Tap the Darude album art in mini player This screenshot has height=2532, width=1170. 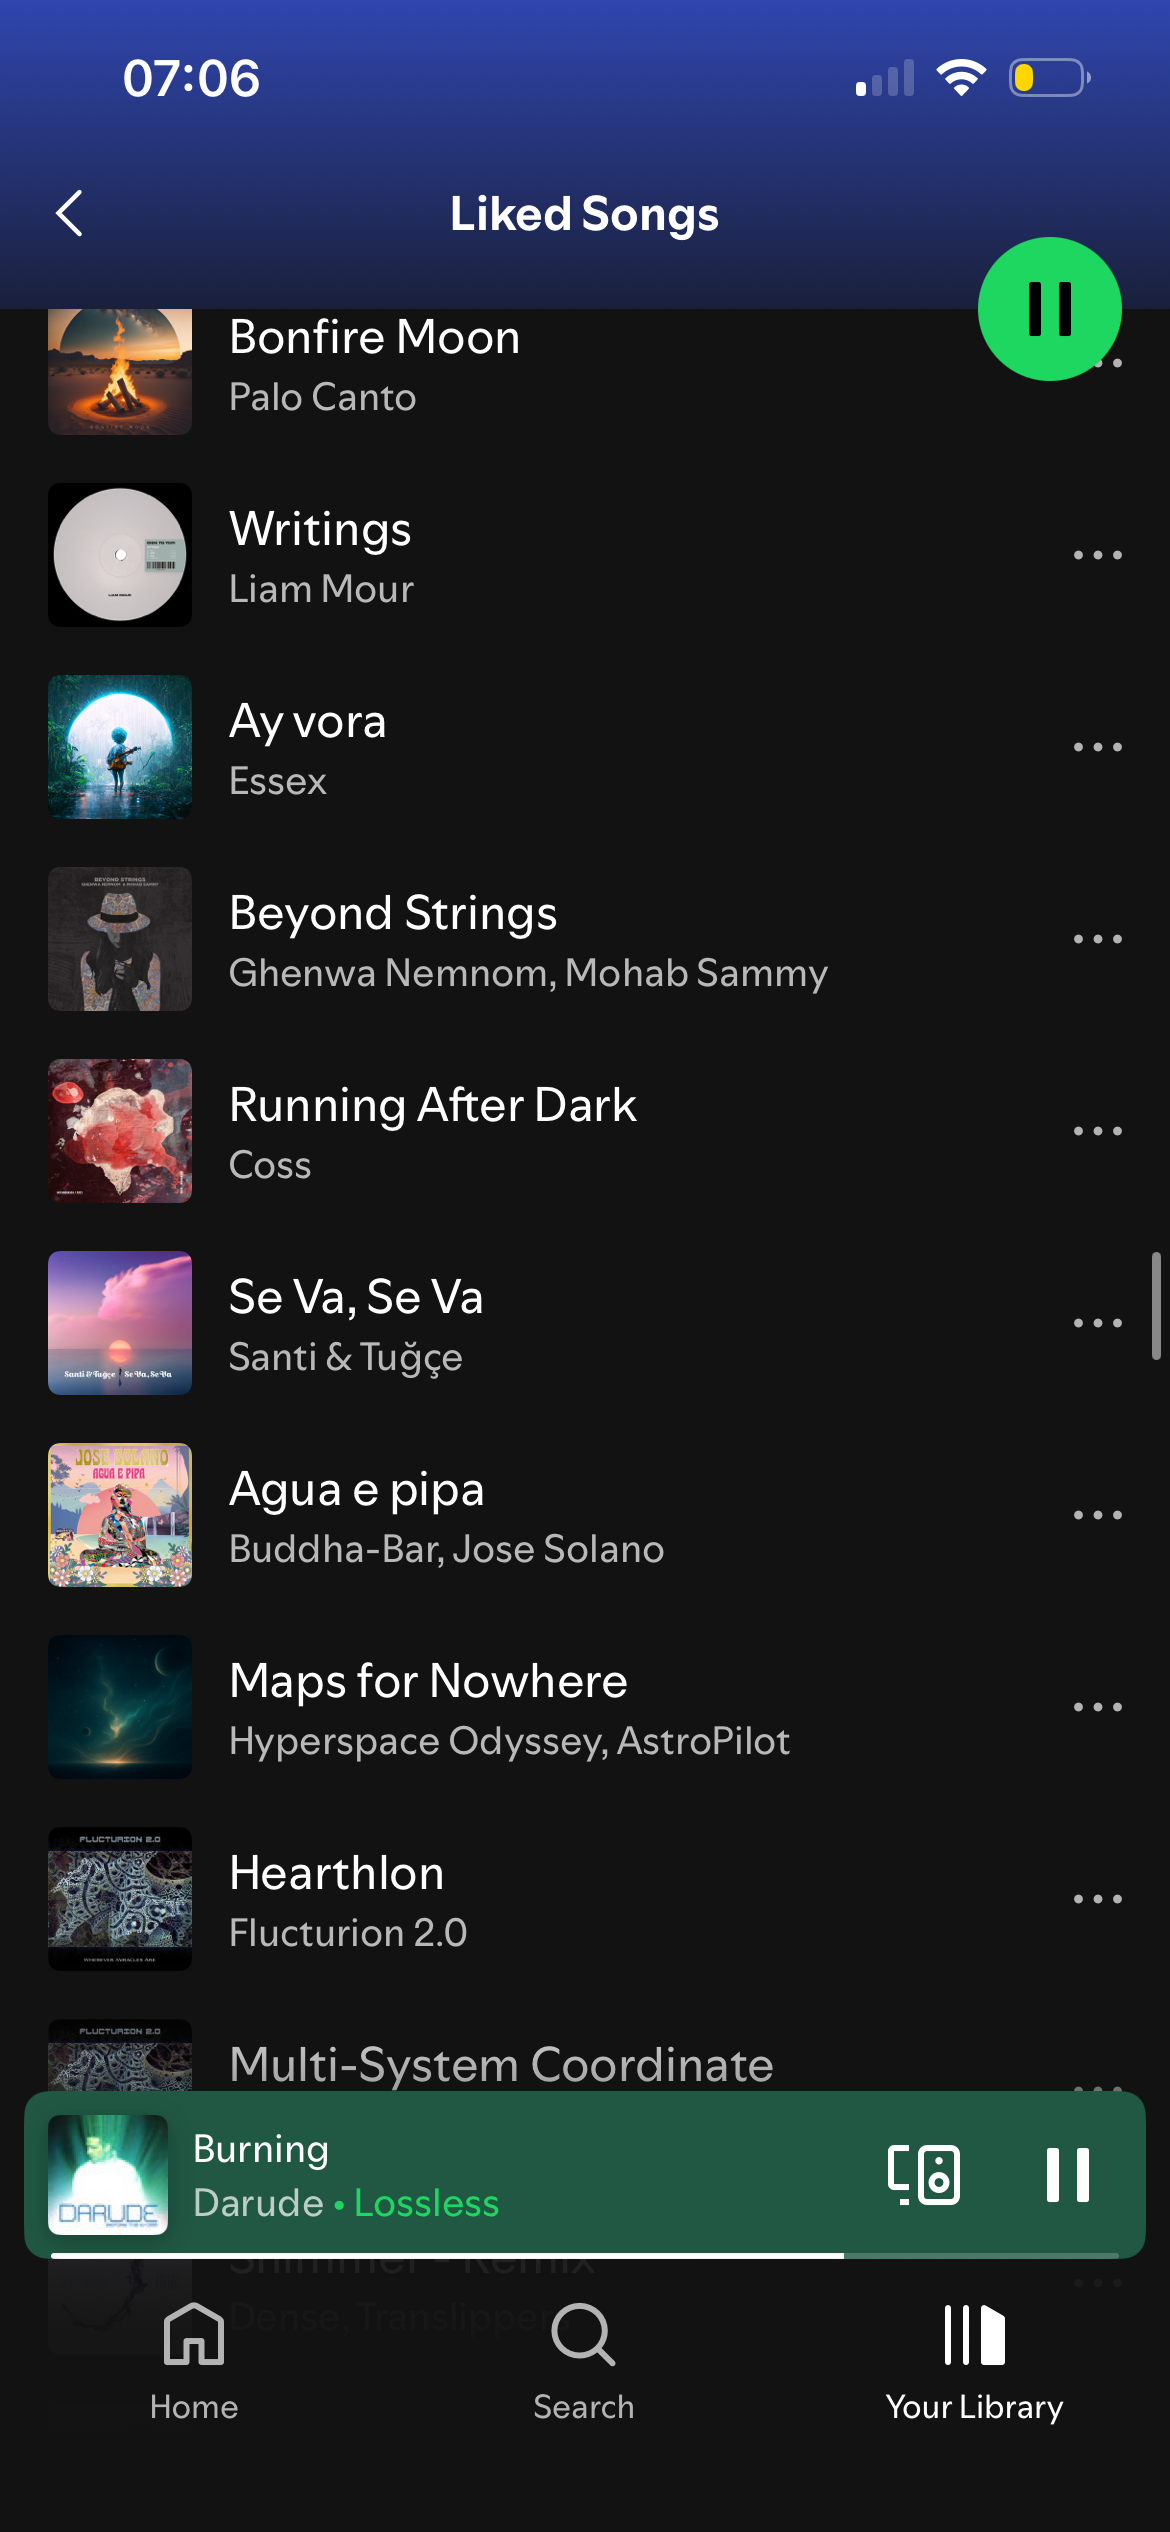pos(108,2174)
